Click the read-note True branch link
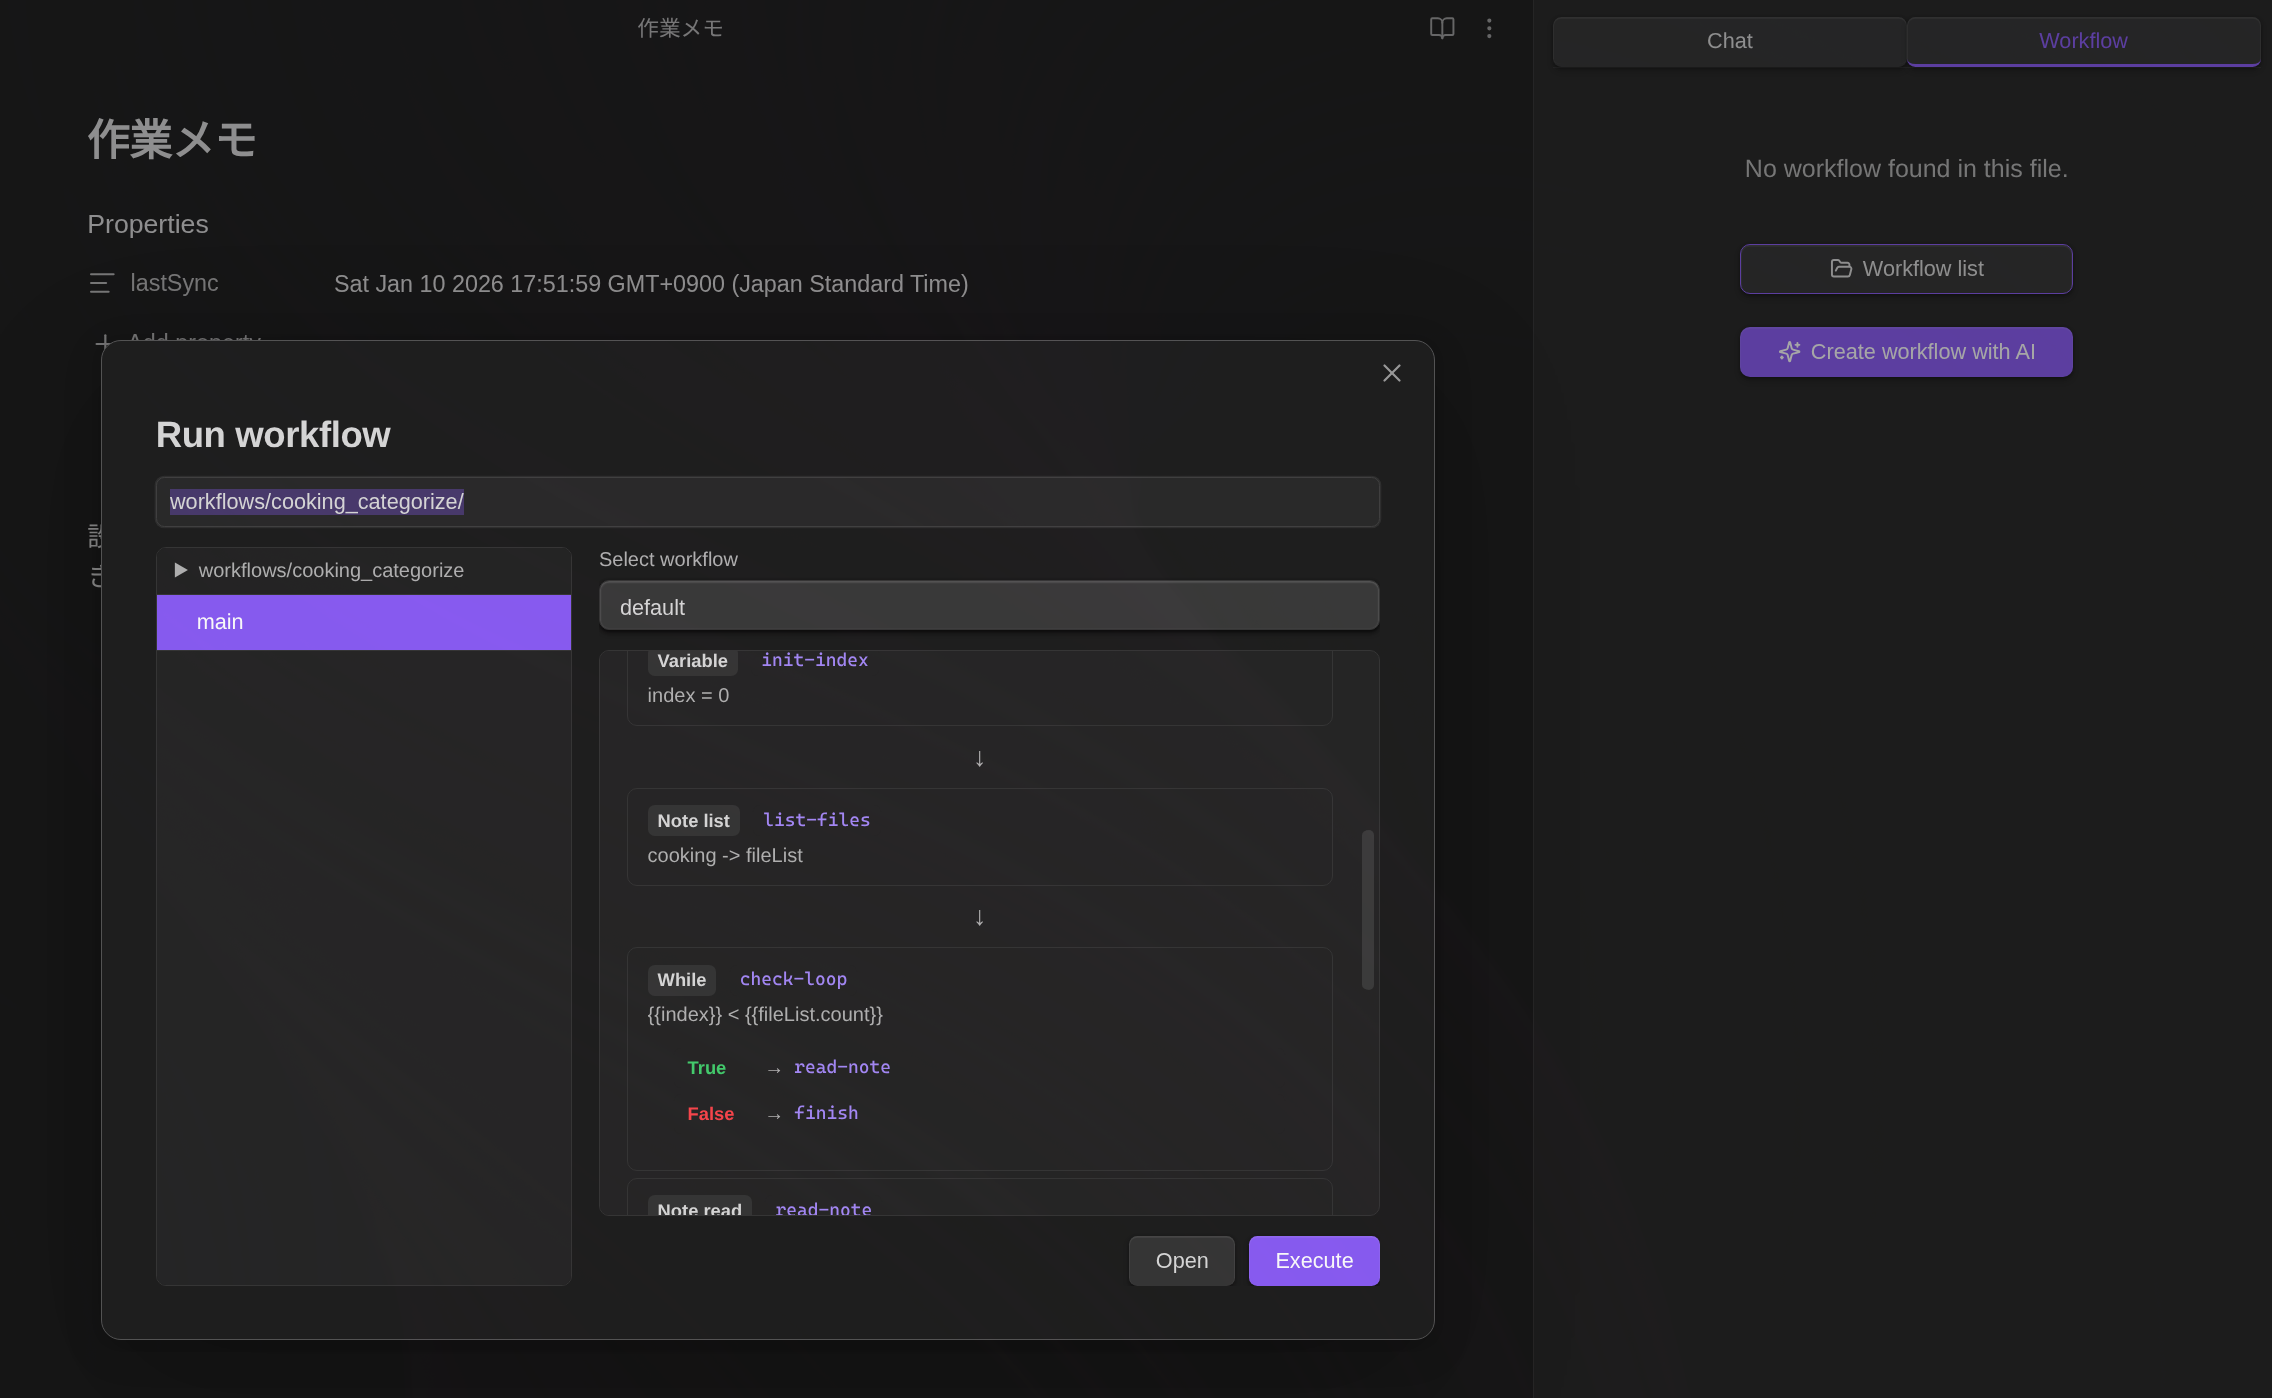Screen dimensions: 2272x1398 point(841,1067)
